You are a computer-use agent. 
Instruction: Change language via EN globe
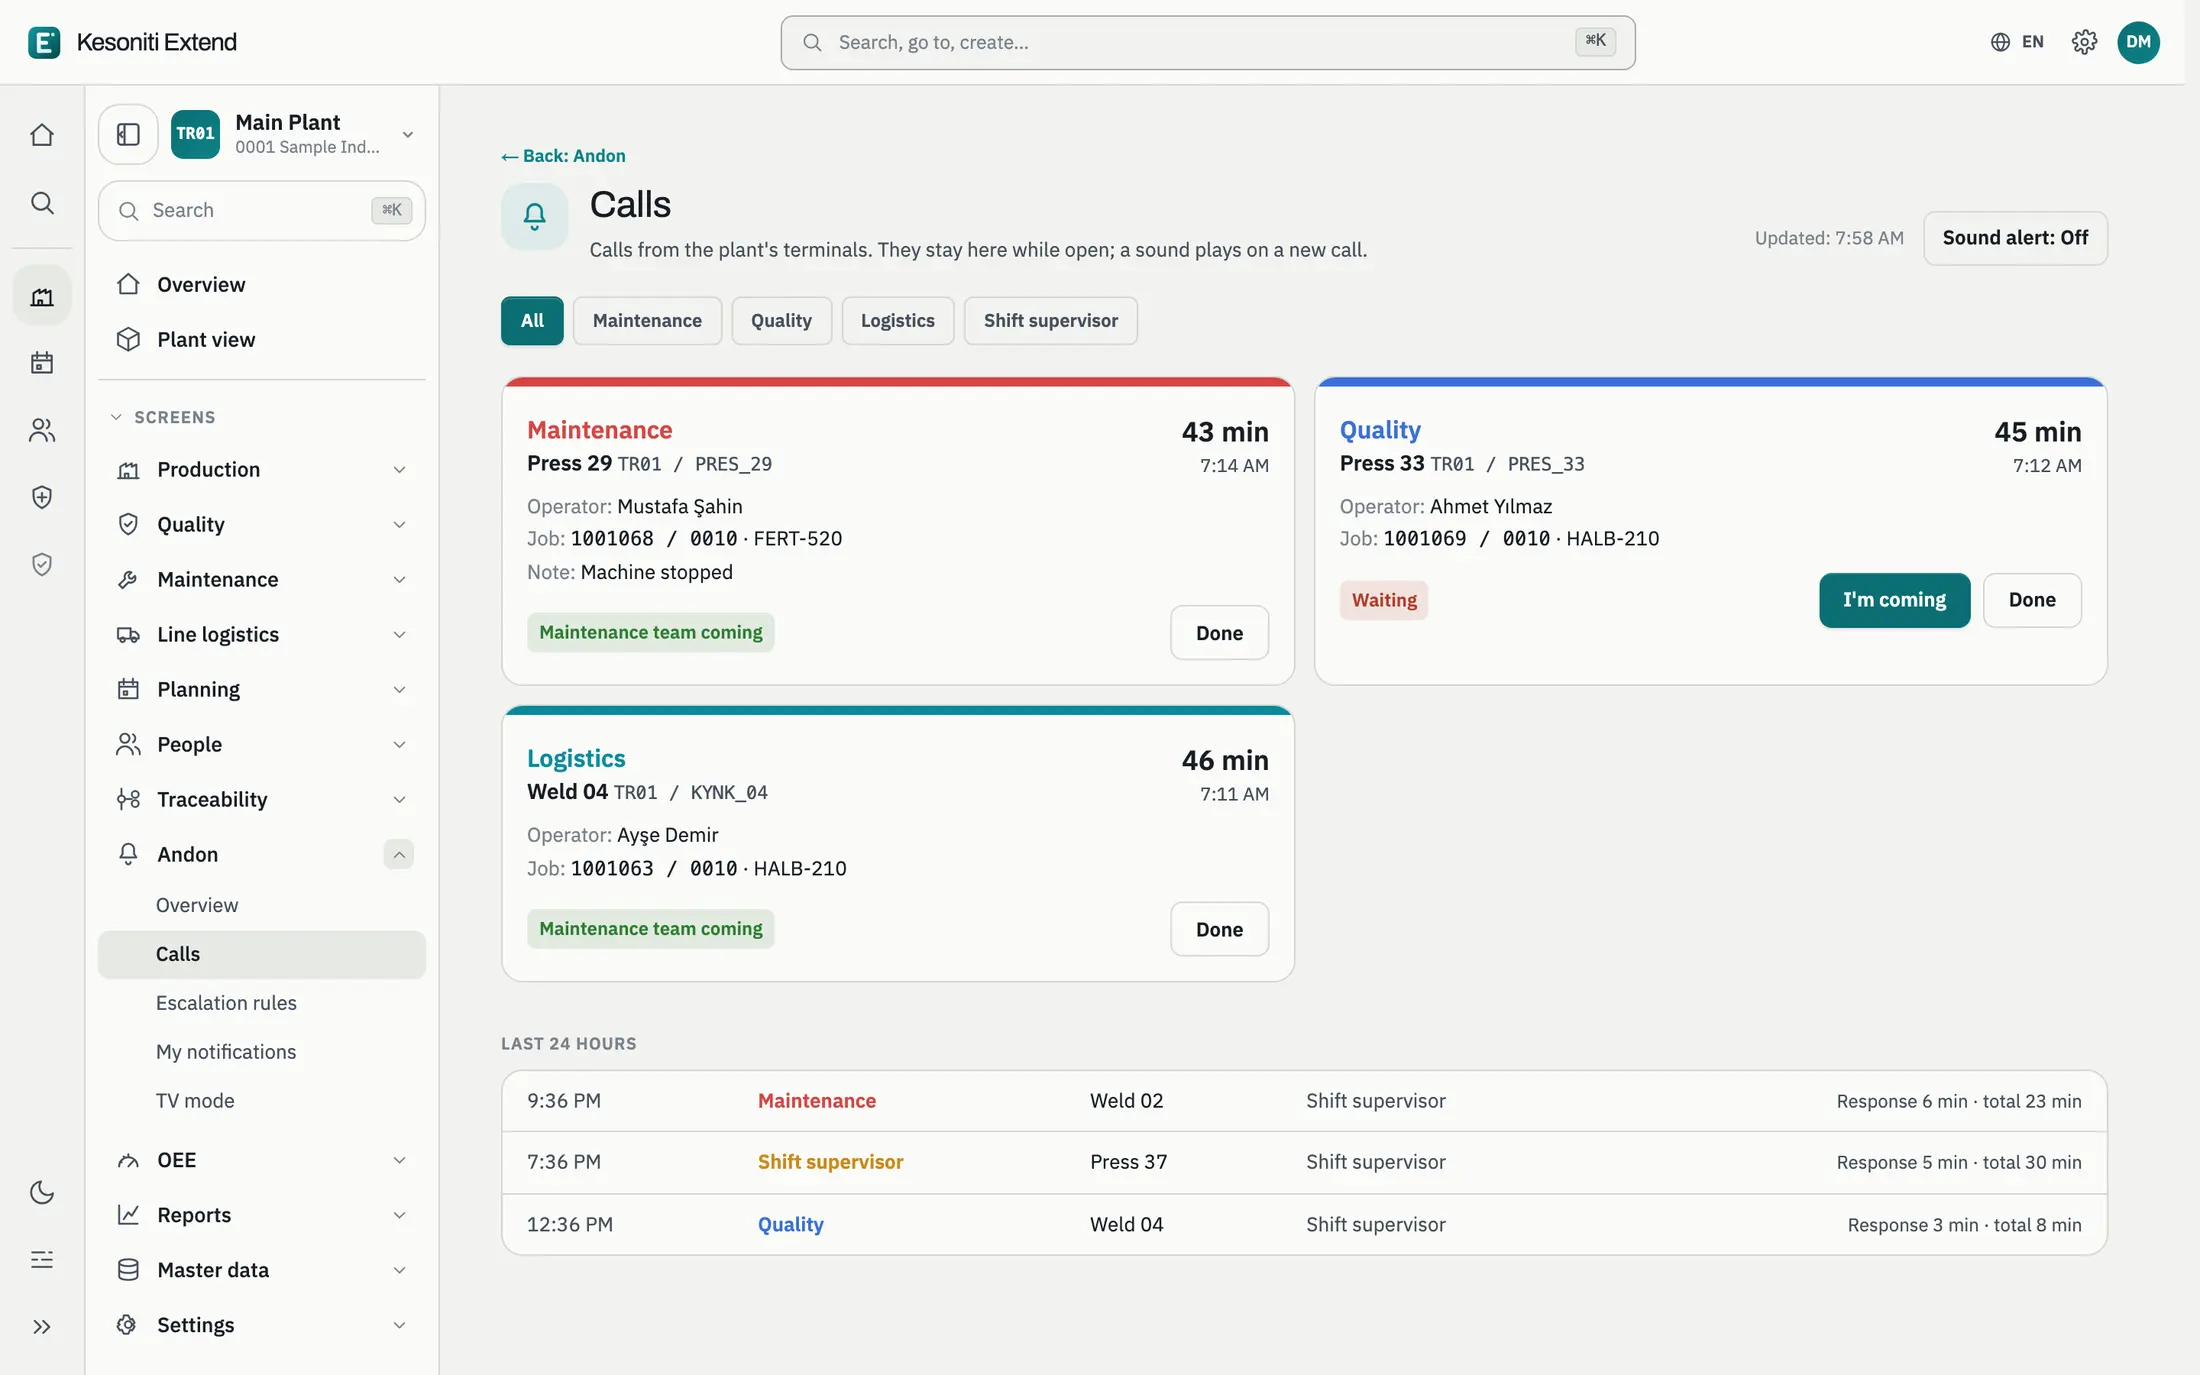[x=2017, y=42]
